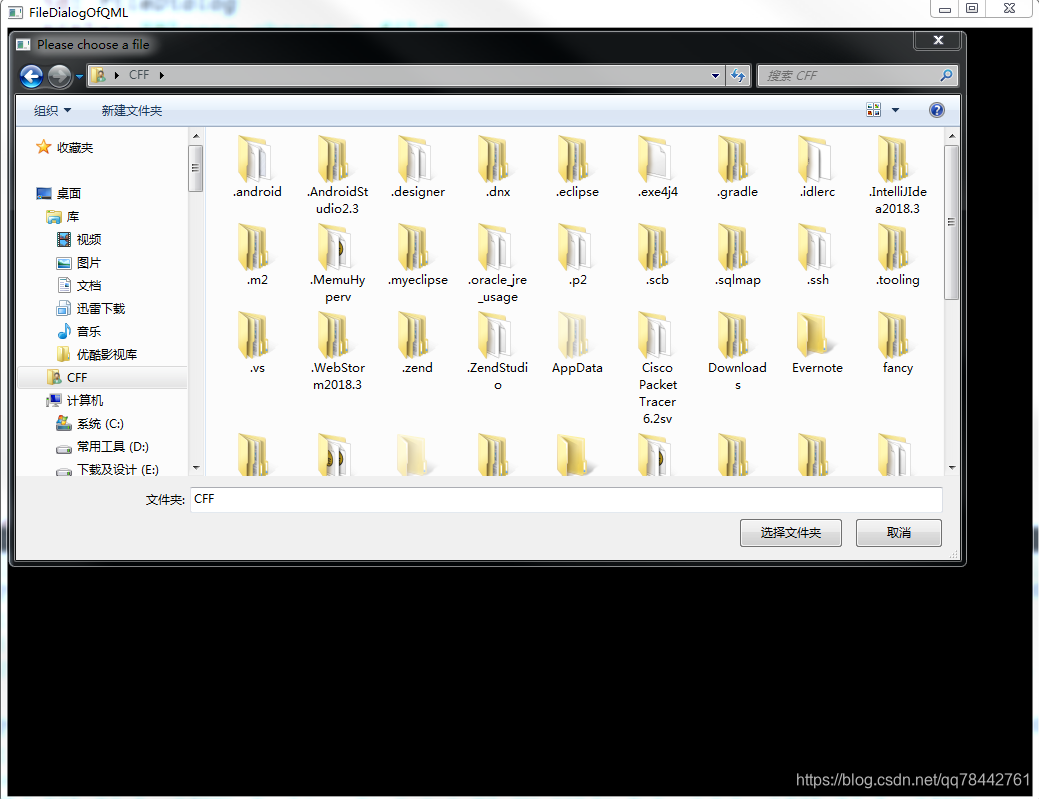Open 优酷影视库 in the sidebar
The image size is (1039, 799).
[x=97, y=354]
